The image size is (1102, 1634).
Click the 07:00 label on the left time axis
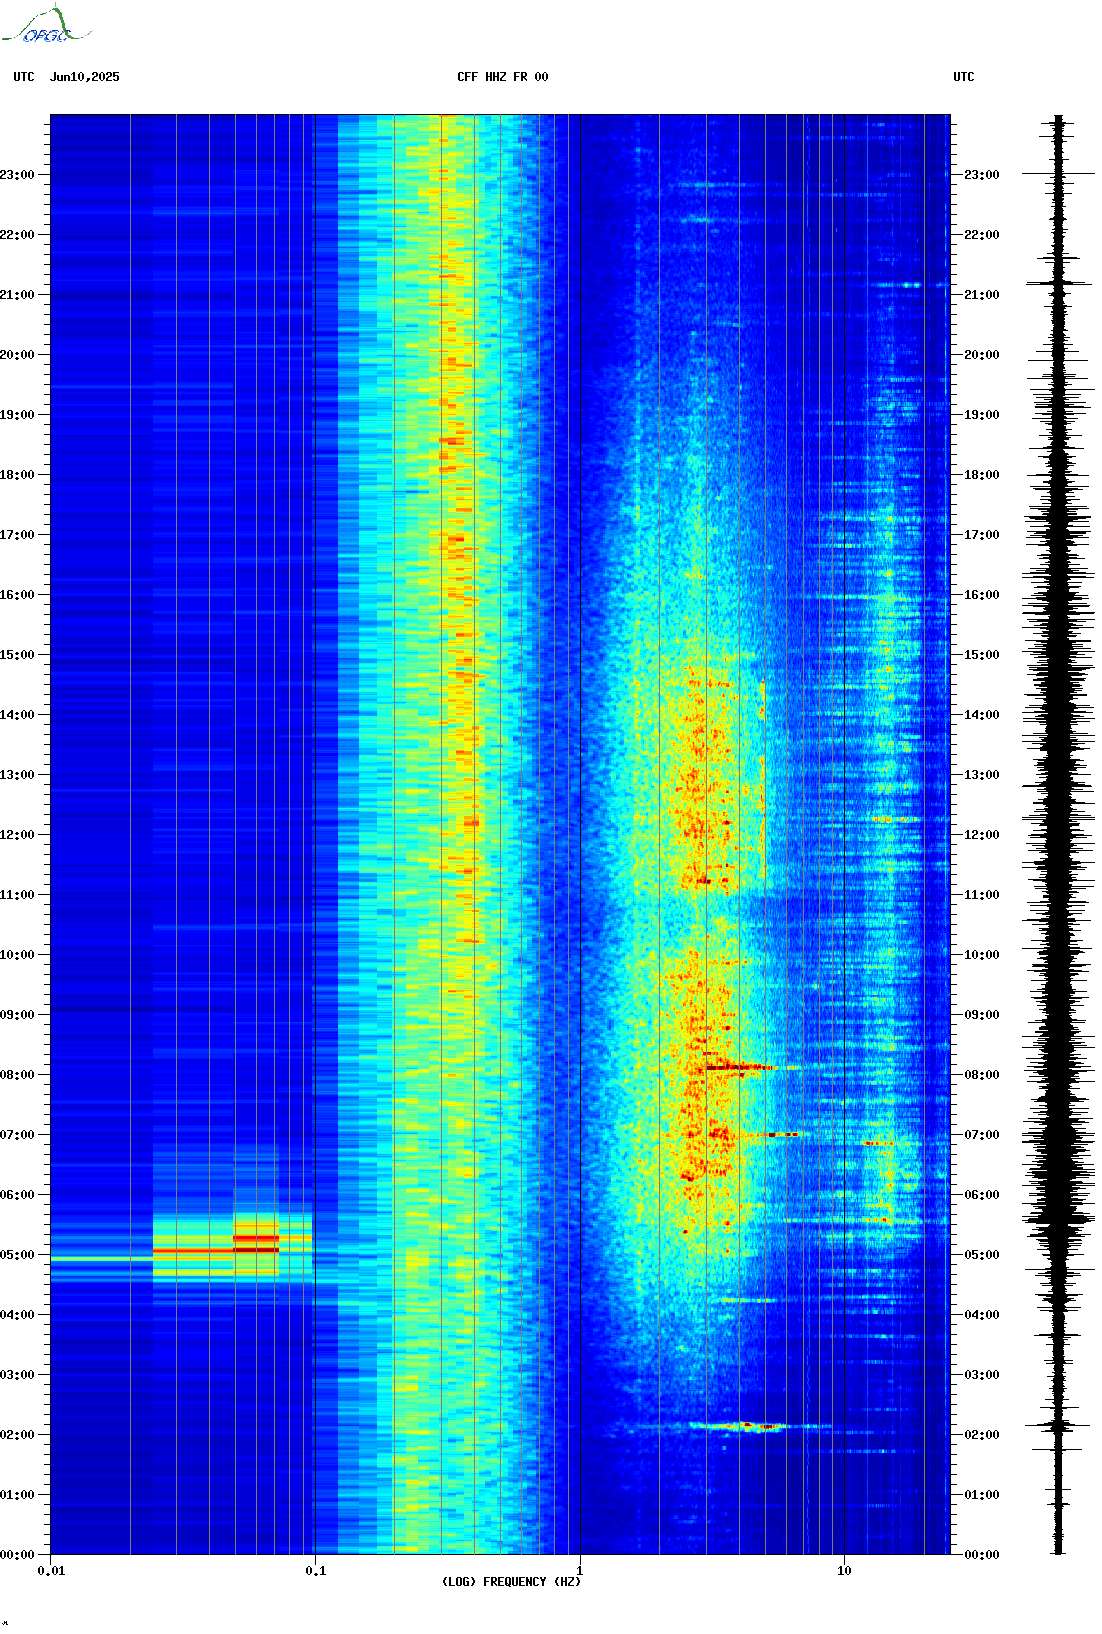17,1135
